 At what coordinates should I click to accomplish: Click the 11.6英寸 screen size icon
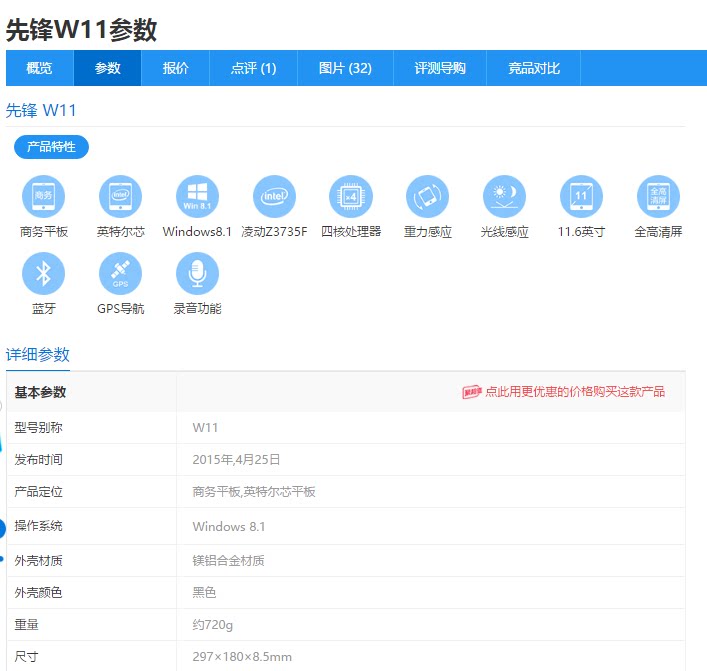point(581,197)
